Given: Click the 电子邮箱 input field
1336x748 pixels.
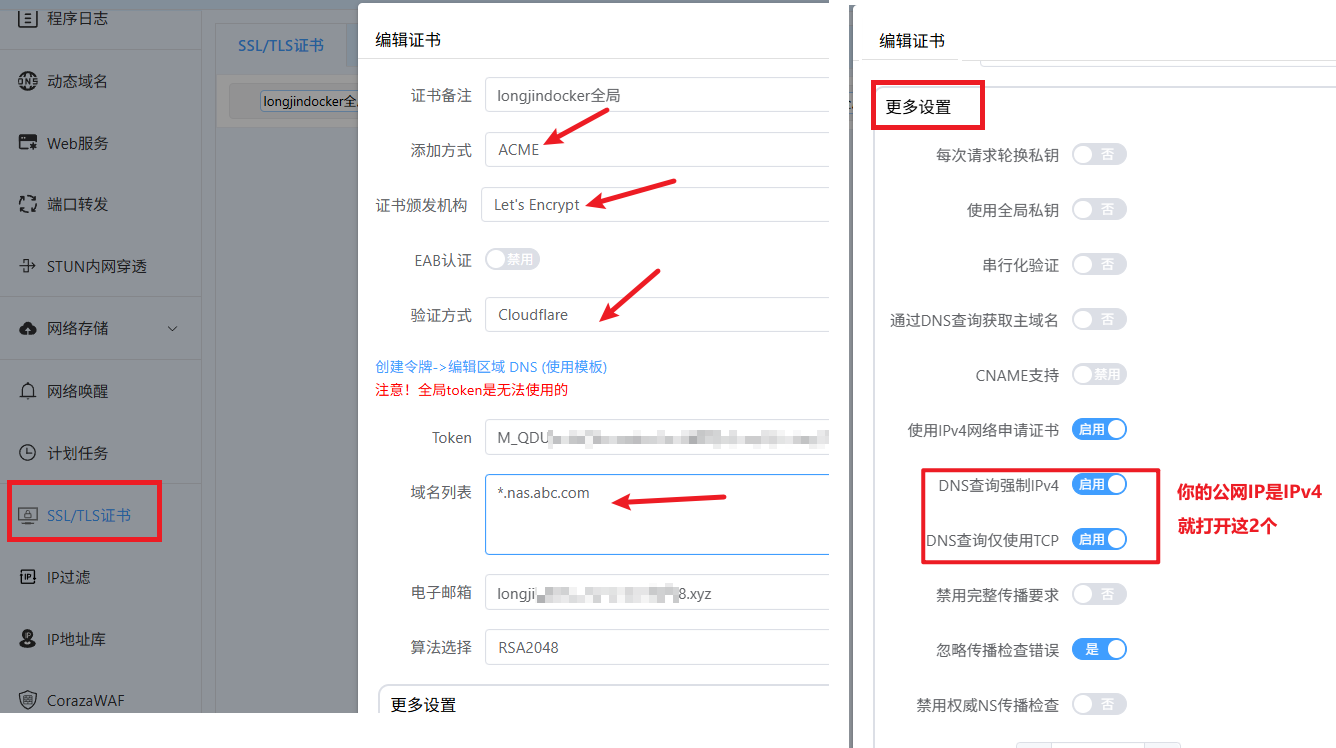Looking at the screenshot, I should pos(657,592).
